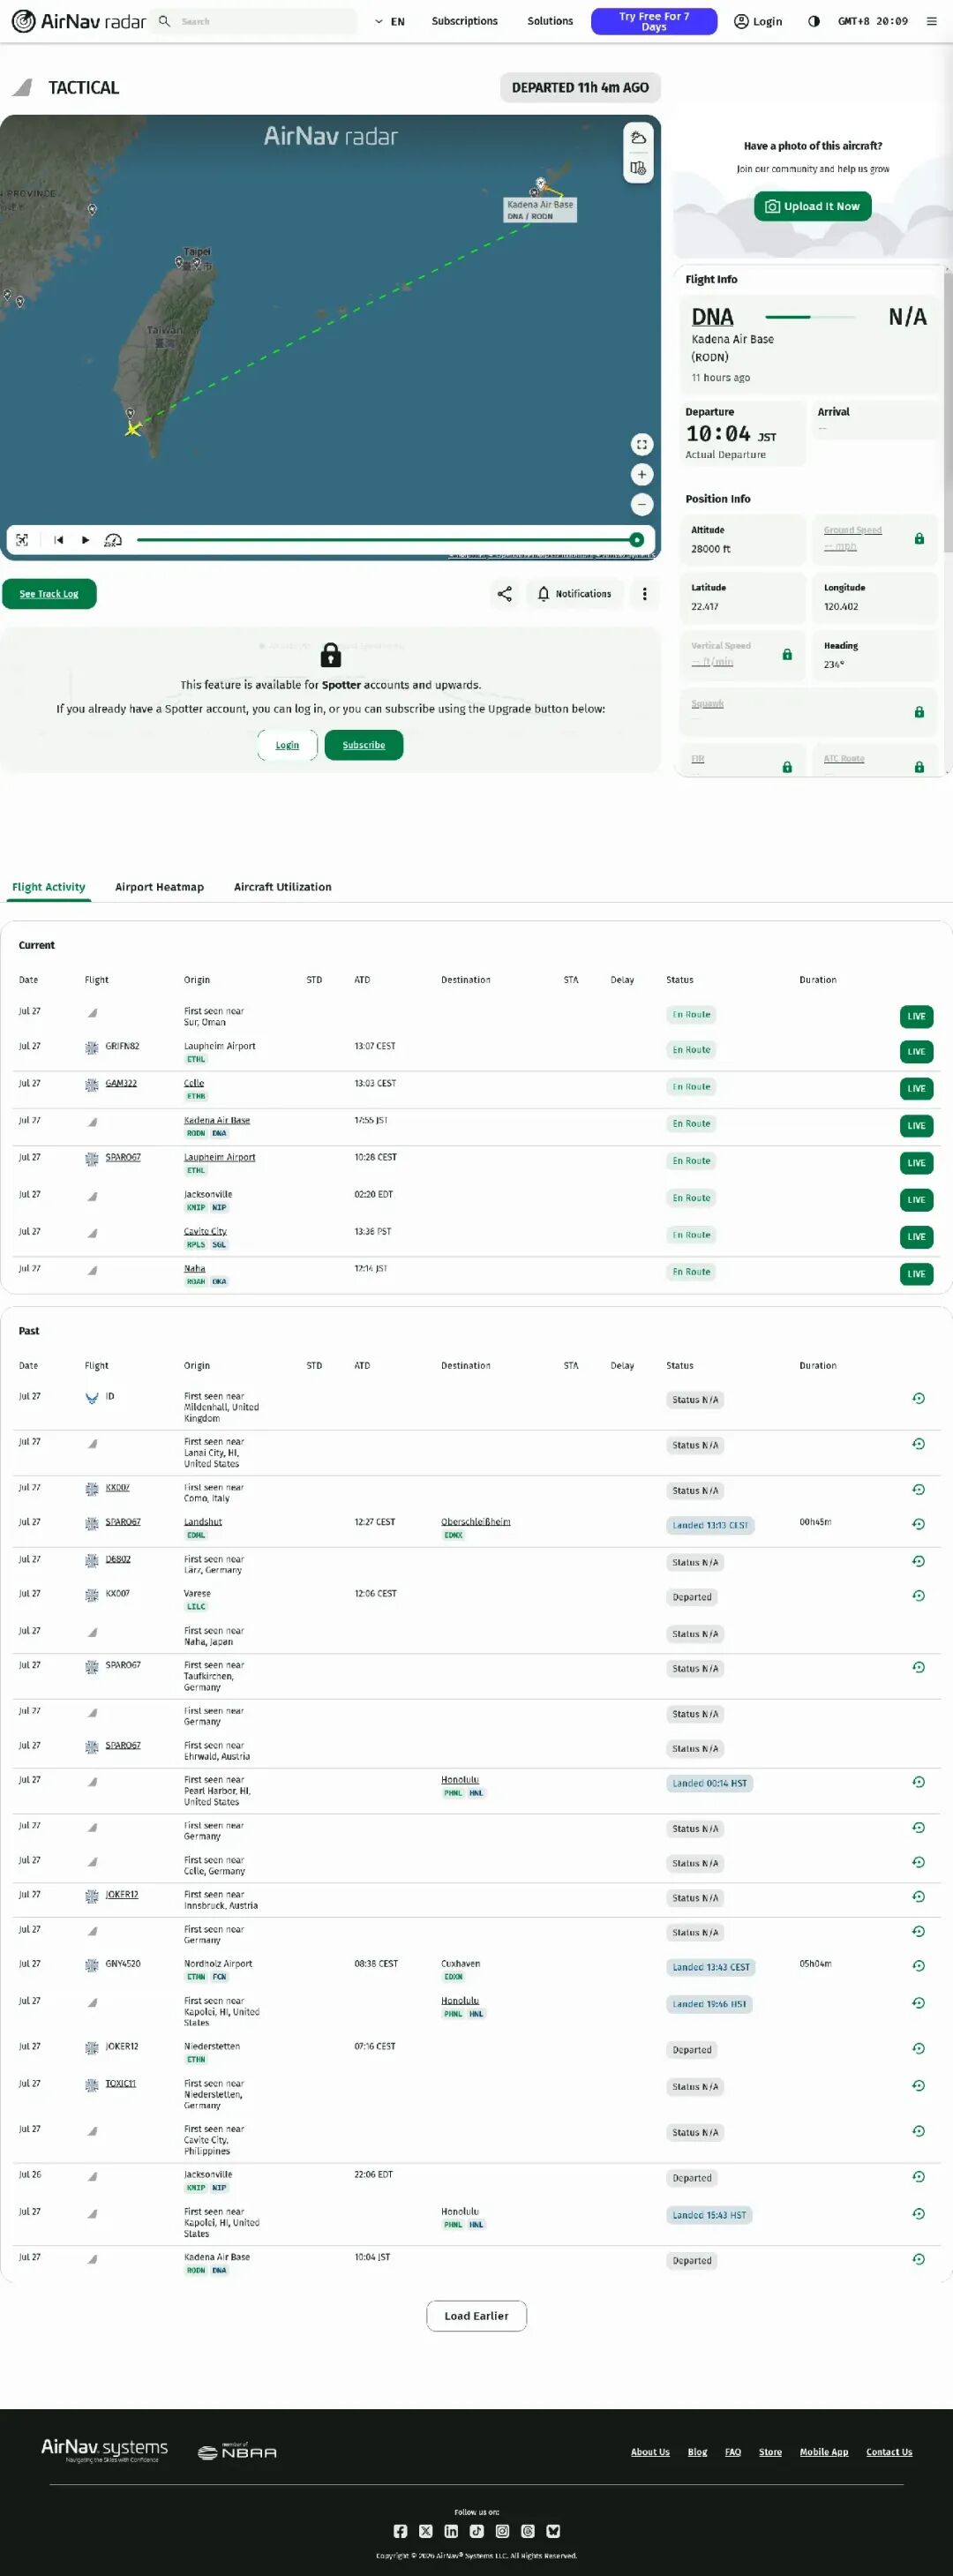Click replay icon for GNY4520 flight
Image resolution: width=953 pixels, height=2576 pixels.
click(x=918, y=1965)
